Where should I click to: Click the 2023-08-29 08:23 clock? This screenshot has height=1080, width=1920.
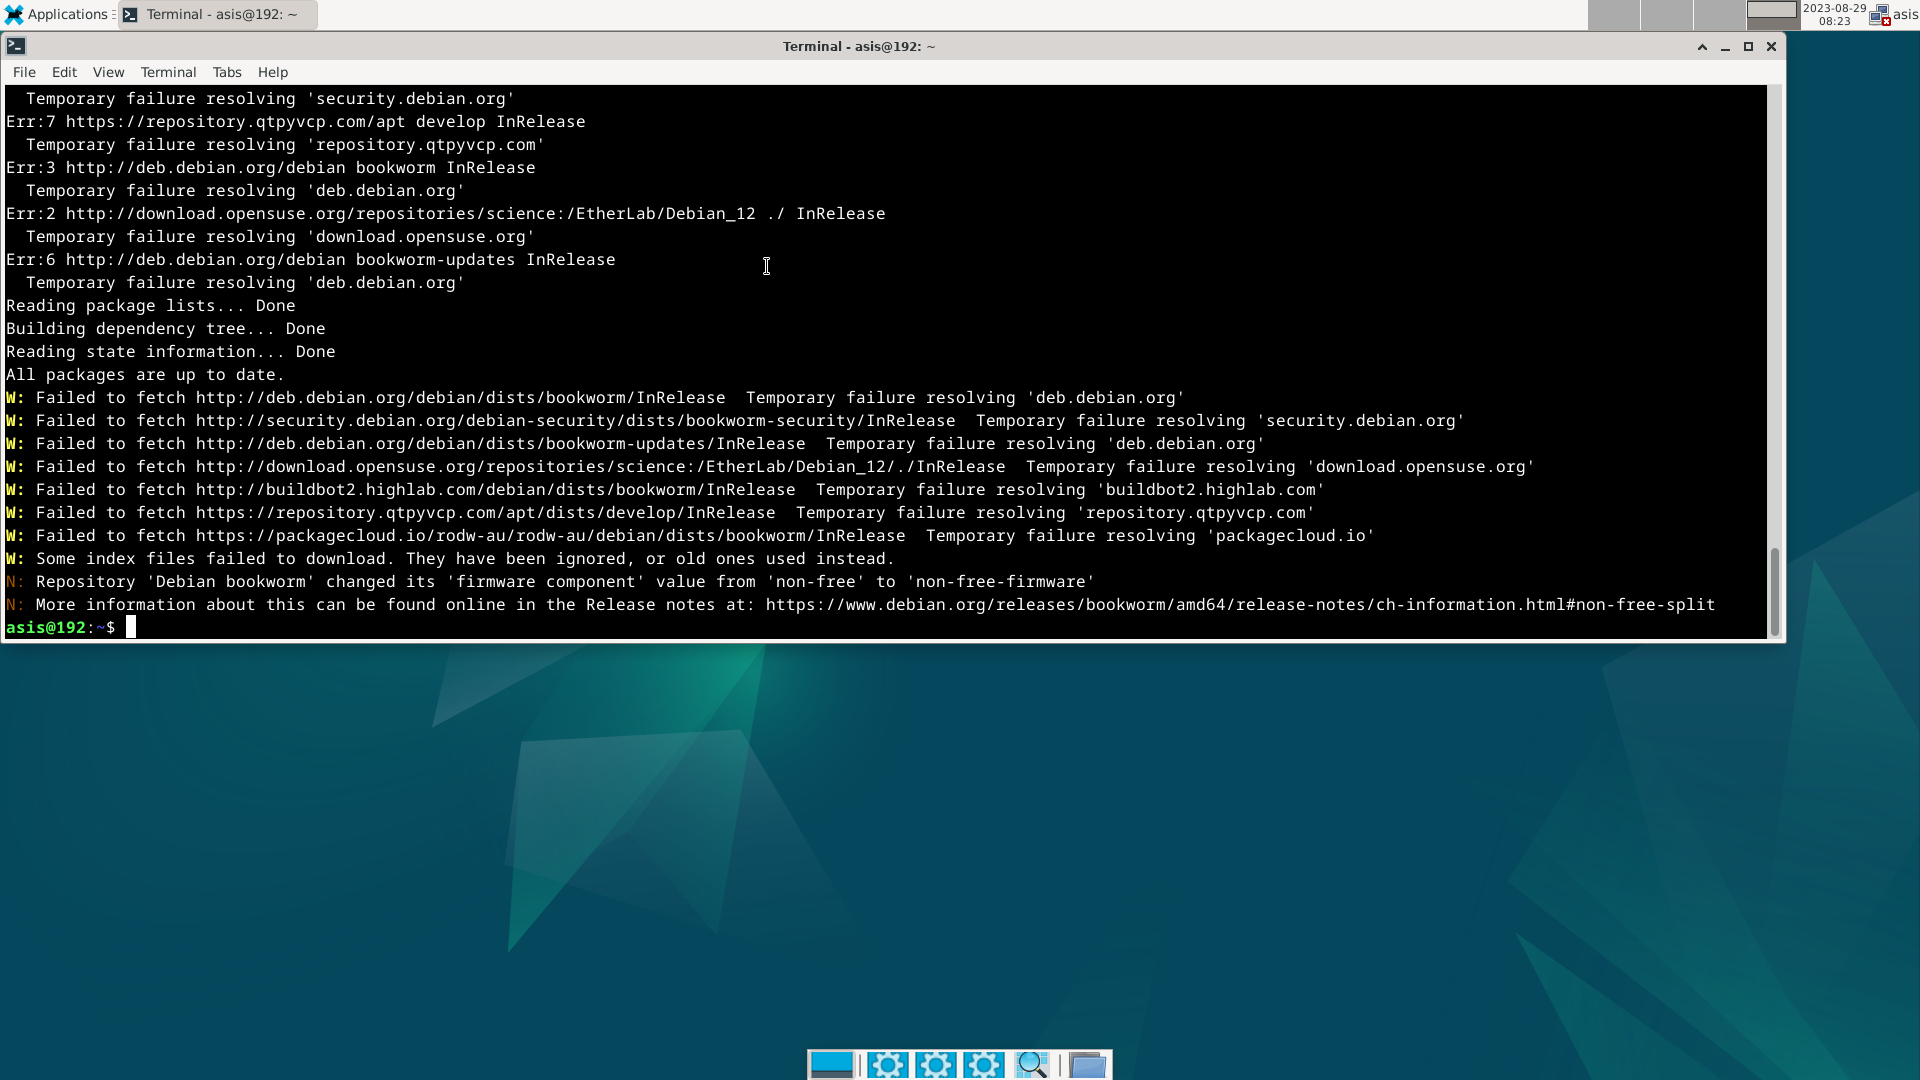[1834, 14]
